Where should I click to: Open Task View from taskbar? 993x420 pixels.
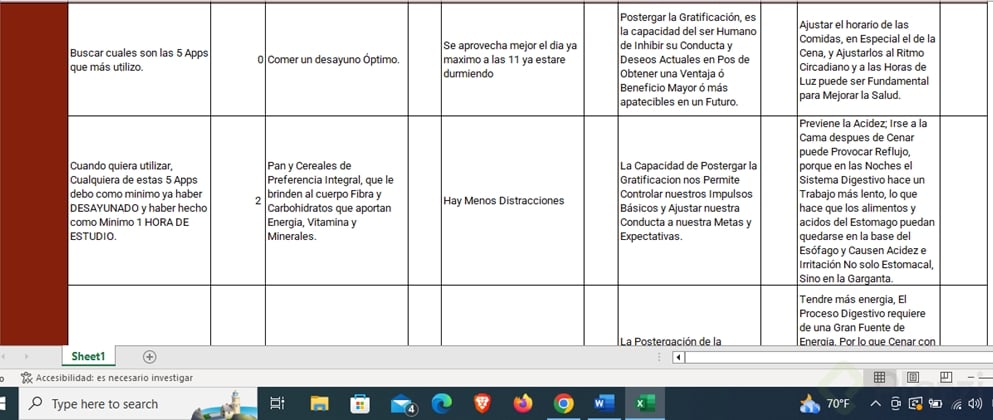[277, 404]
